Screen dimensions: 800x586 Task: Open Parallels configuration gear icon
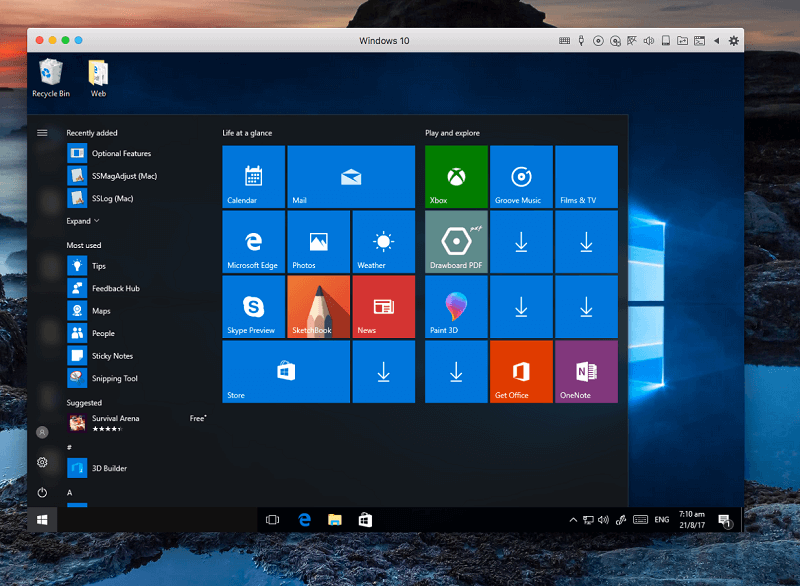734,41
